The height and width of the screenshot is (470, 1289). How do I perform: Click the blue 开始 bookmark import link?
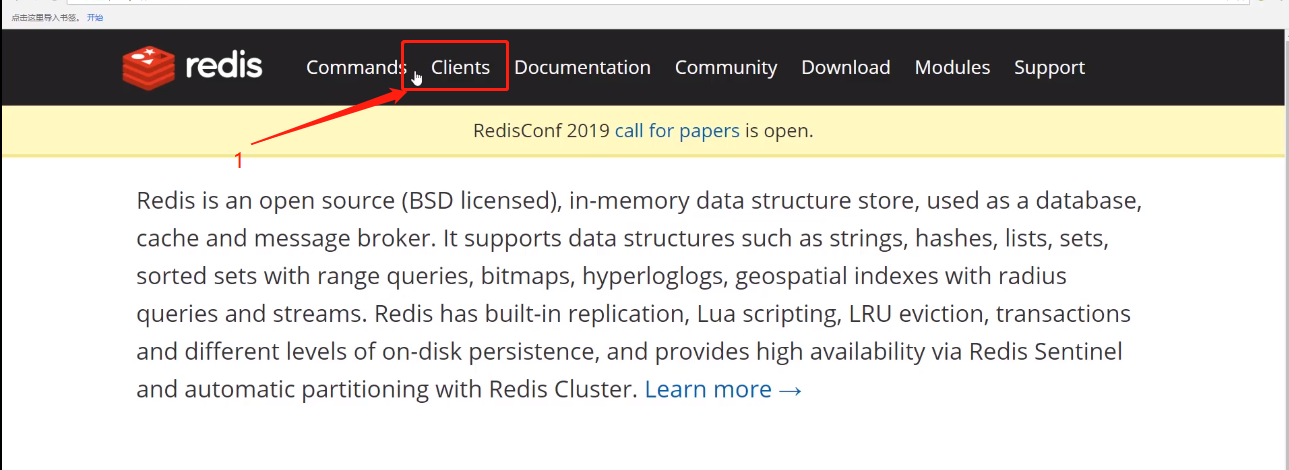tap(95, 17)
